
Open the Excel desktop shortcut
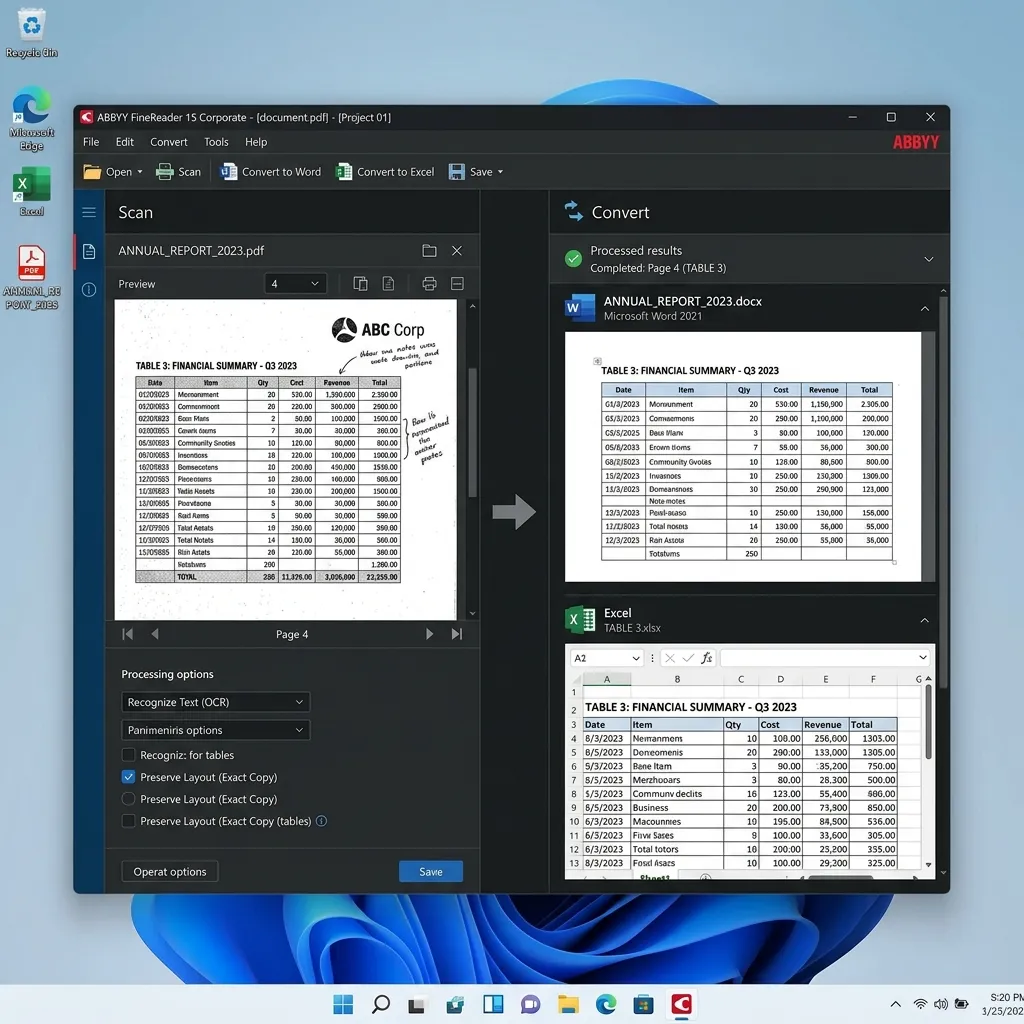pos(31,191)
